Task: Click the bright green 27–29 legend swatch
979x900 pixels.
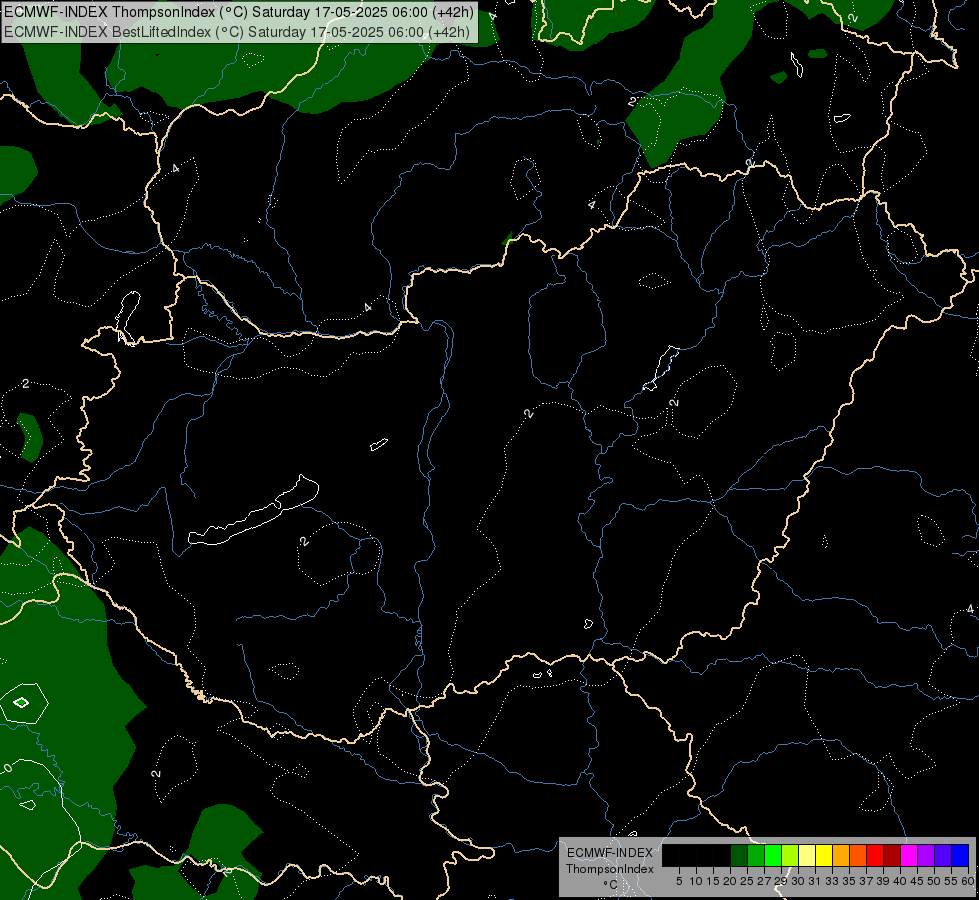Action: coord(773,855)
